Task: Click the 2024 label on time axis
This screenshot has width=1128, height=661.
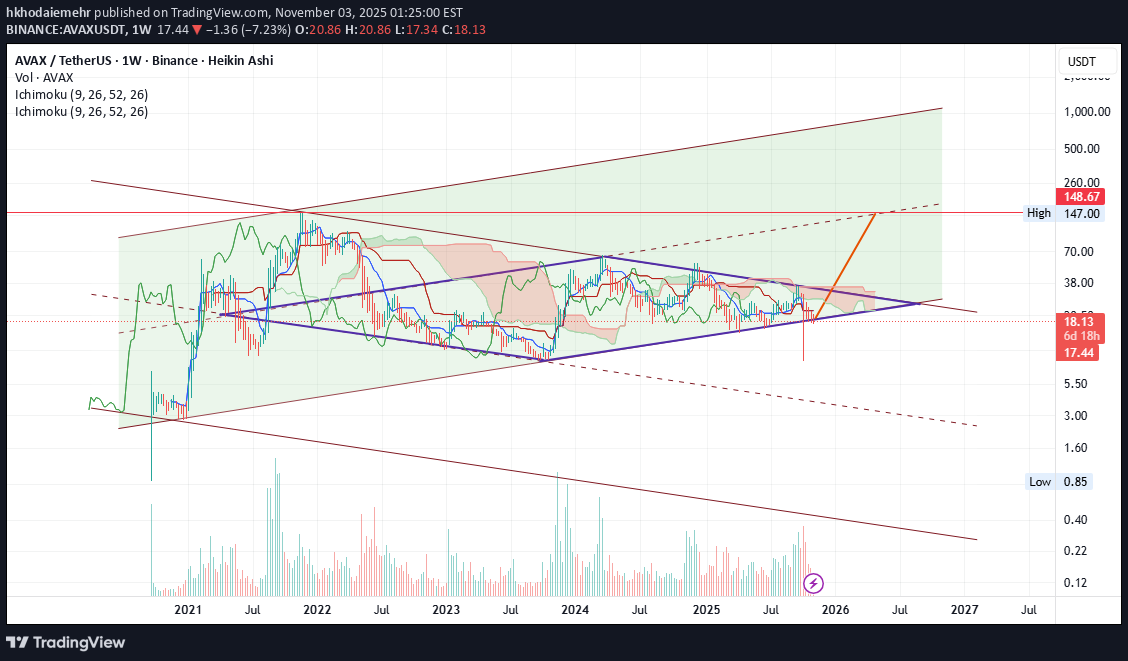Action: coord(574,608)
